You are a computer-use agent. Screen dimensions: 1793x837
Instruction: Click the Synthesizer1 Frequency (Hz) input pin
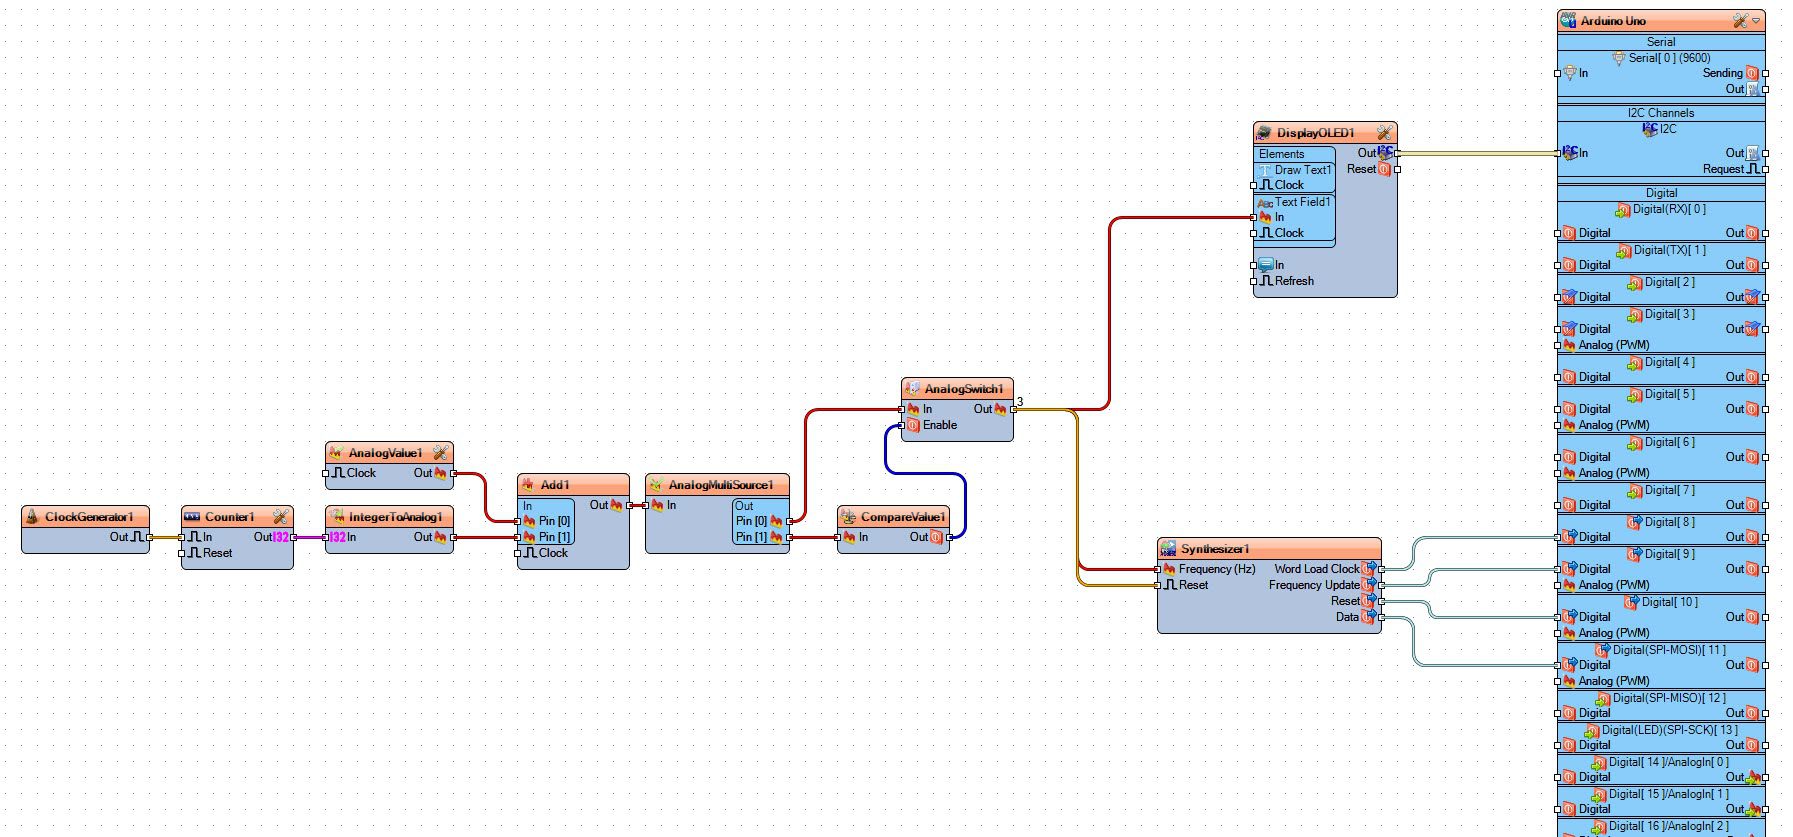click(x=1158, y=569)
